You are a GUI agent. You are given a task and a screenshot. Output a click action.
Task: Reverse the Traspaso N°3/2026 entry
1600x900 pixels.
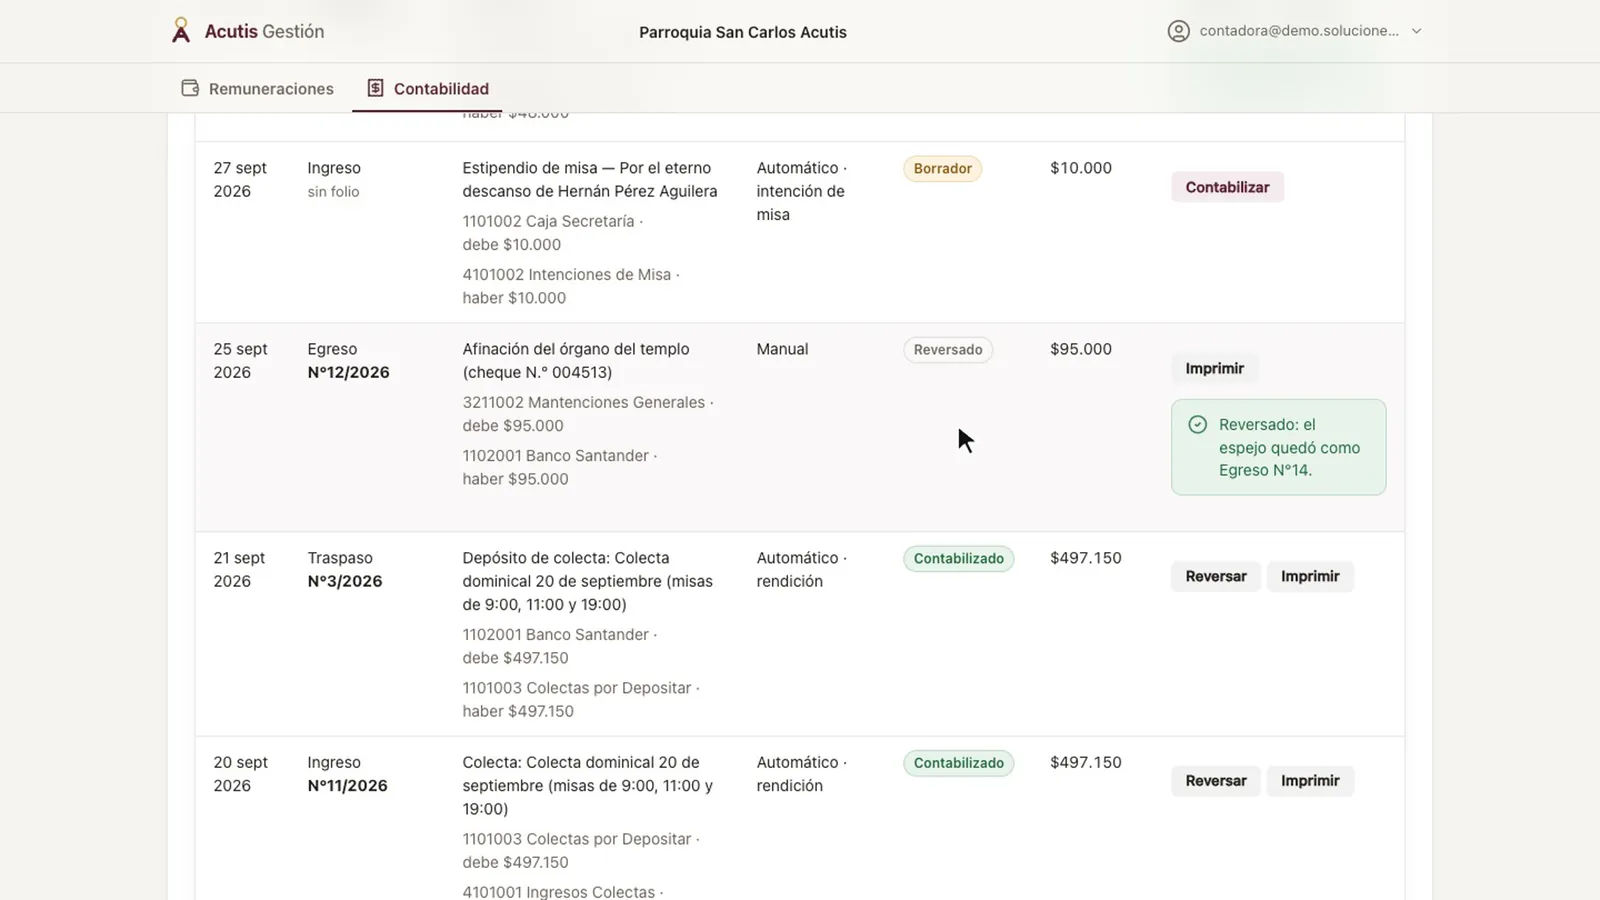click(x=1216, y=576)
